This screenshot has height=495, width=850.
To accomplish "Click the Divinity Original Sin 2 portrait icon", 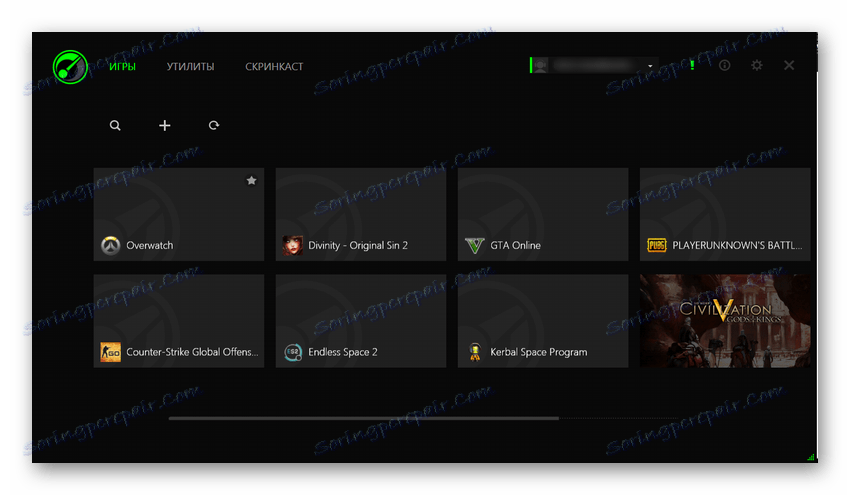I will [x=293, y=245].
